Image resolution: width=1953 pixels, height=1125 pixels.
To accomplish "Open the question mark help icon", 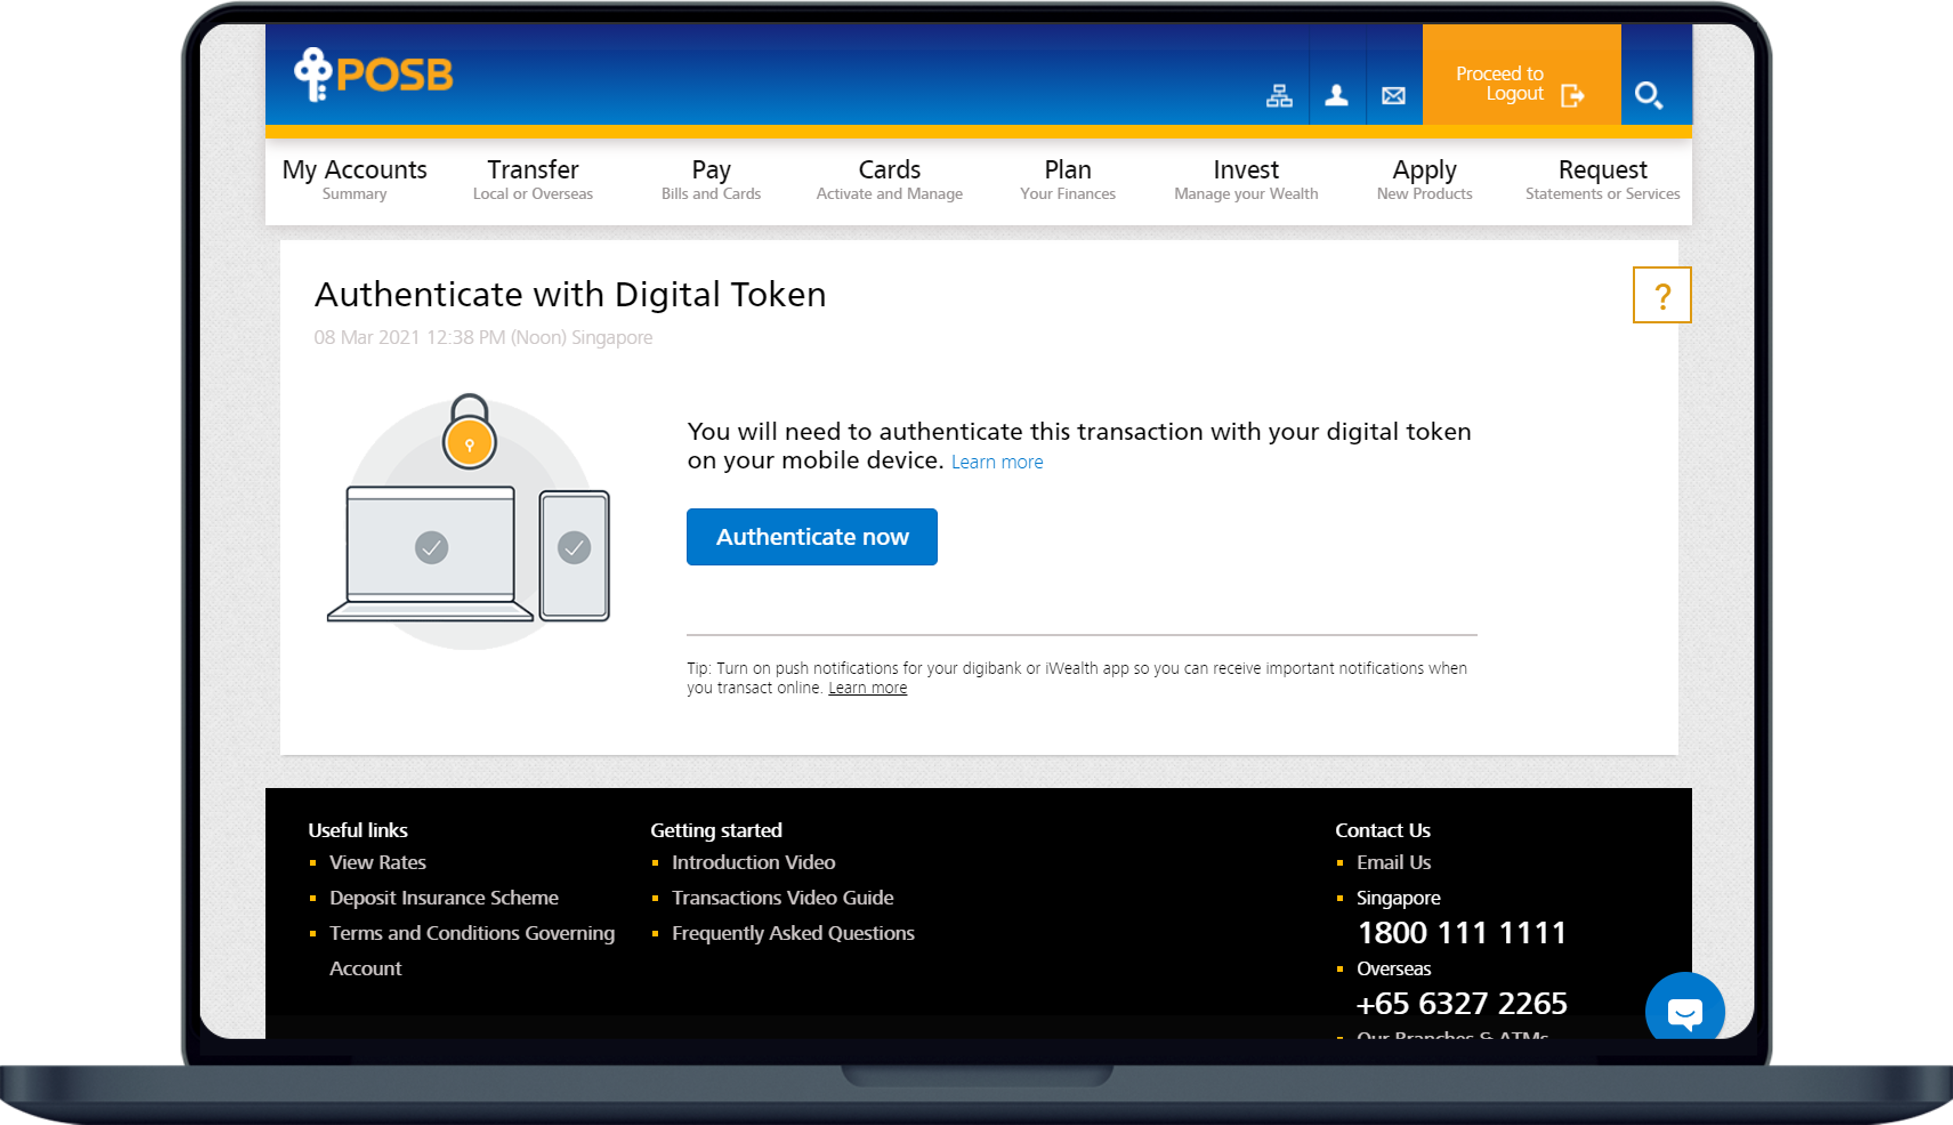I will 1661,295.
